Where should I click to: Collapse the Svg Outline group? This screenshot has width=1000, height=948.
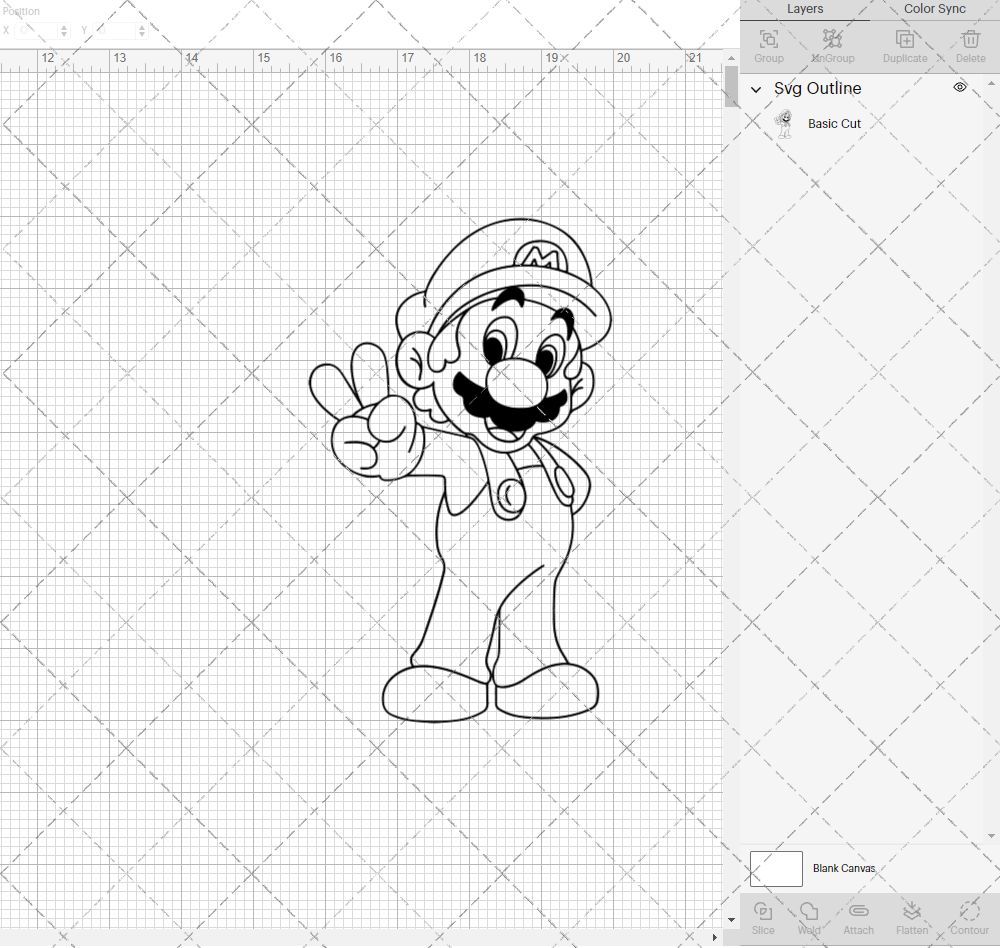tap(756, 89)
